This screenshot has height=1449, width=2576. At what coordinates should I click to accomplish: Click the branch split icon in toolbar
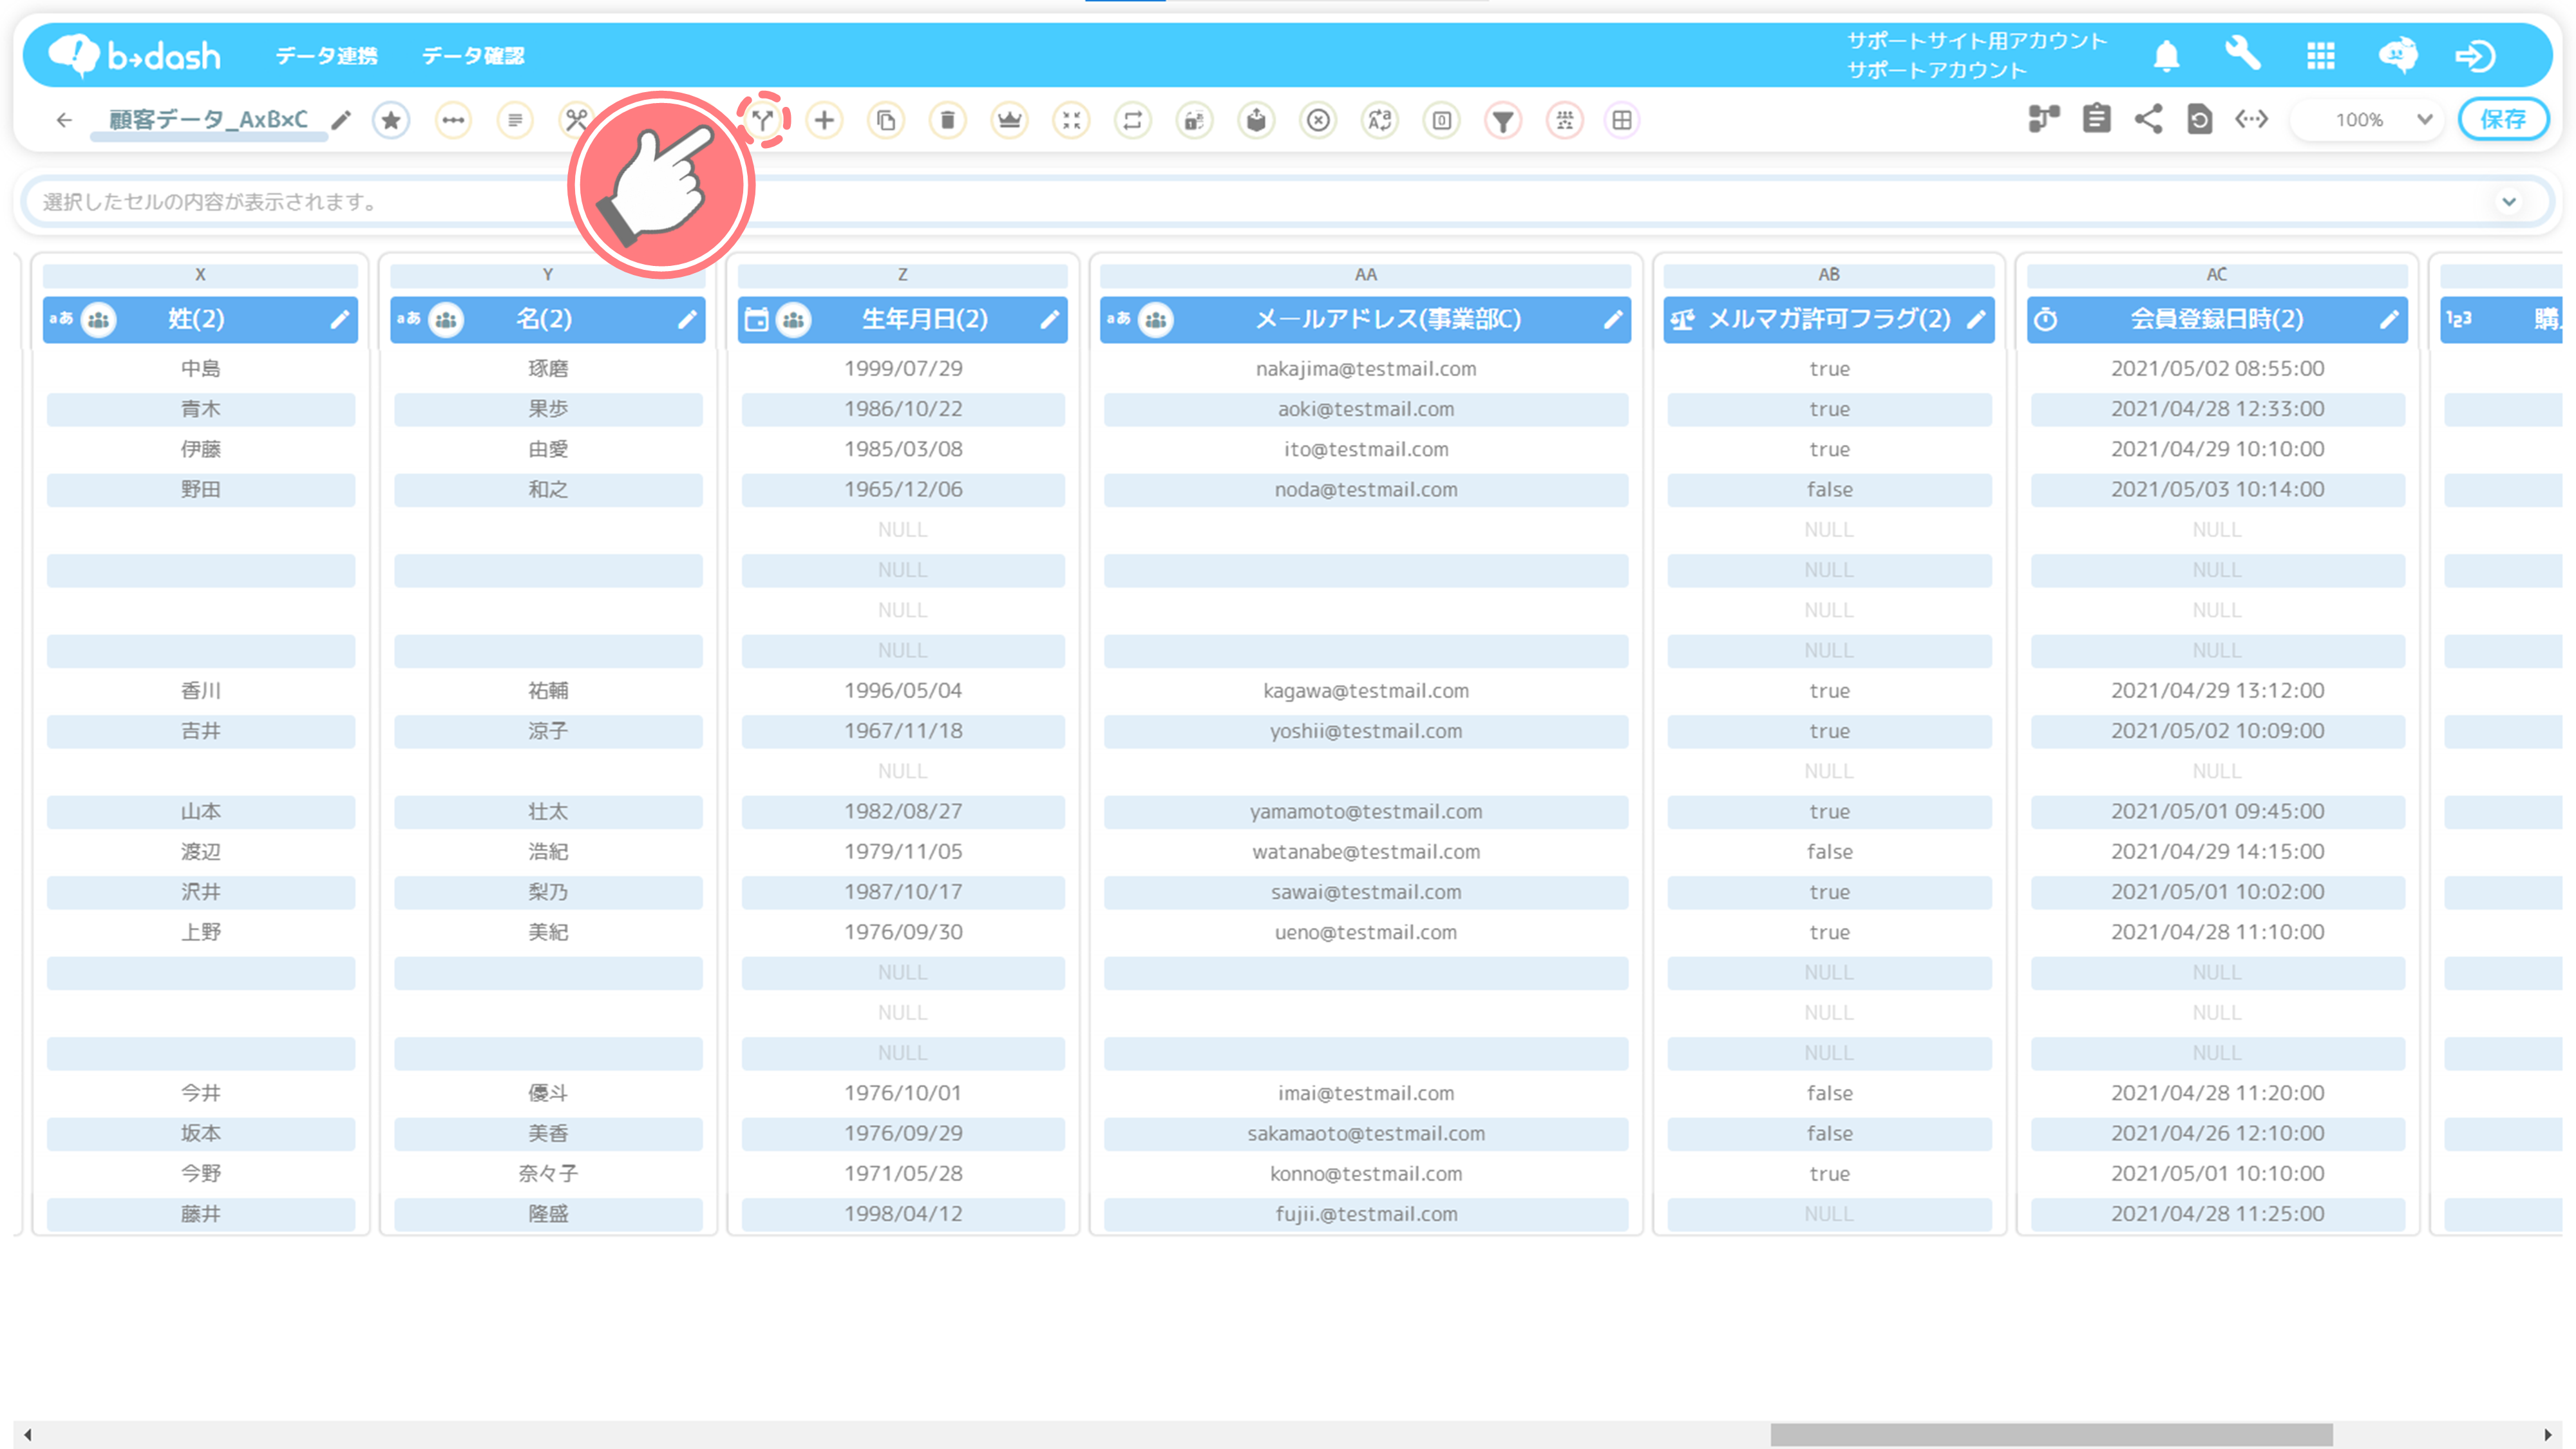point(763,120)
